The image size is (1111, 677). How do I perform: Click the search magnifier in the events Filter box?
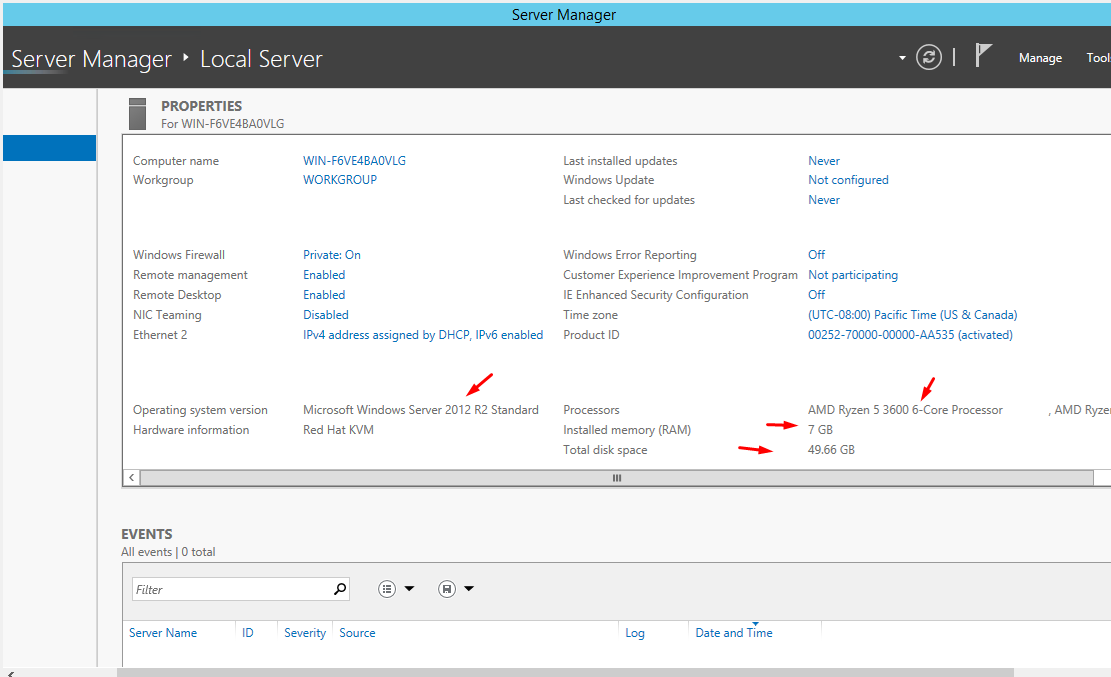[x=340, y=588]
